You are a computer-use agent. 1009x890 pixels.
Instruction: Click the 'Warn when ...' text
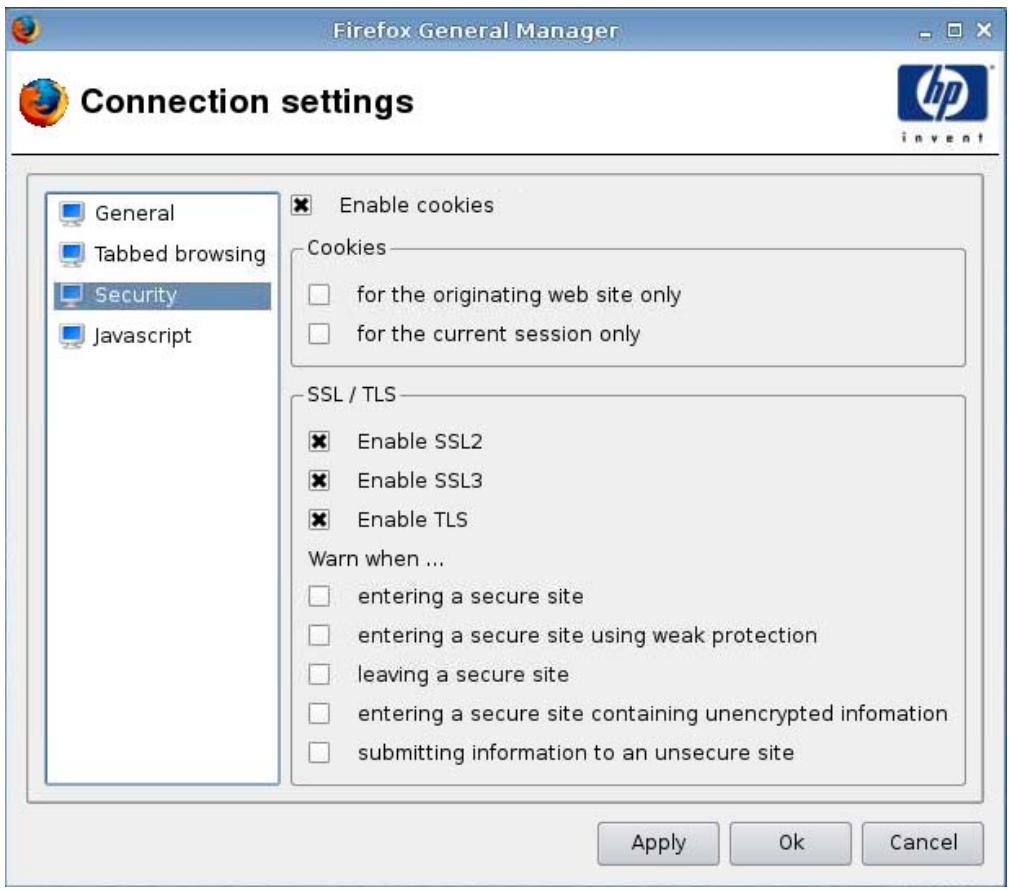pos(376,559)
